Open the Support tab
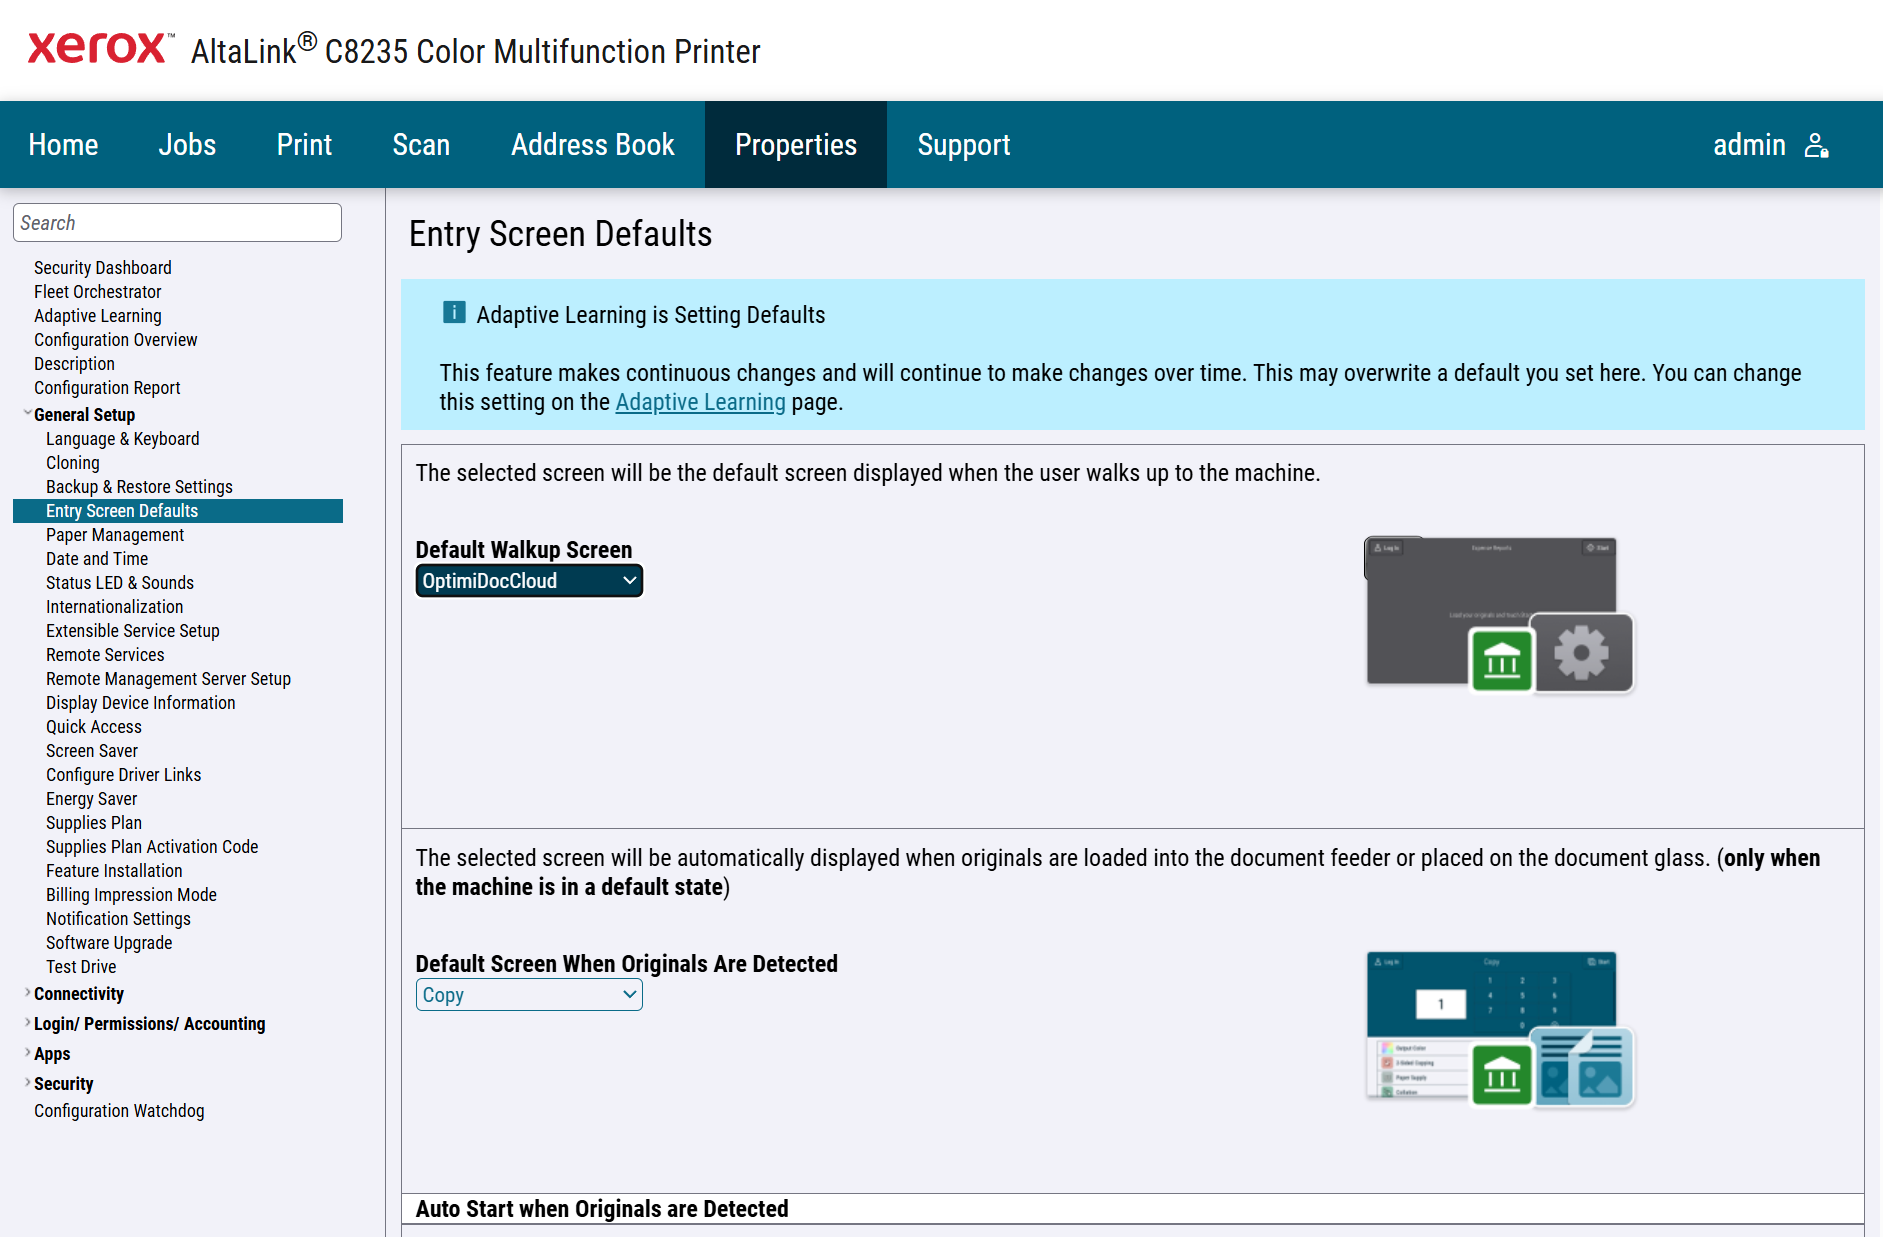The image size is (1883, 1237). pyautogui.click(x=963, y=145)
